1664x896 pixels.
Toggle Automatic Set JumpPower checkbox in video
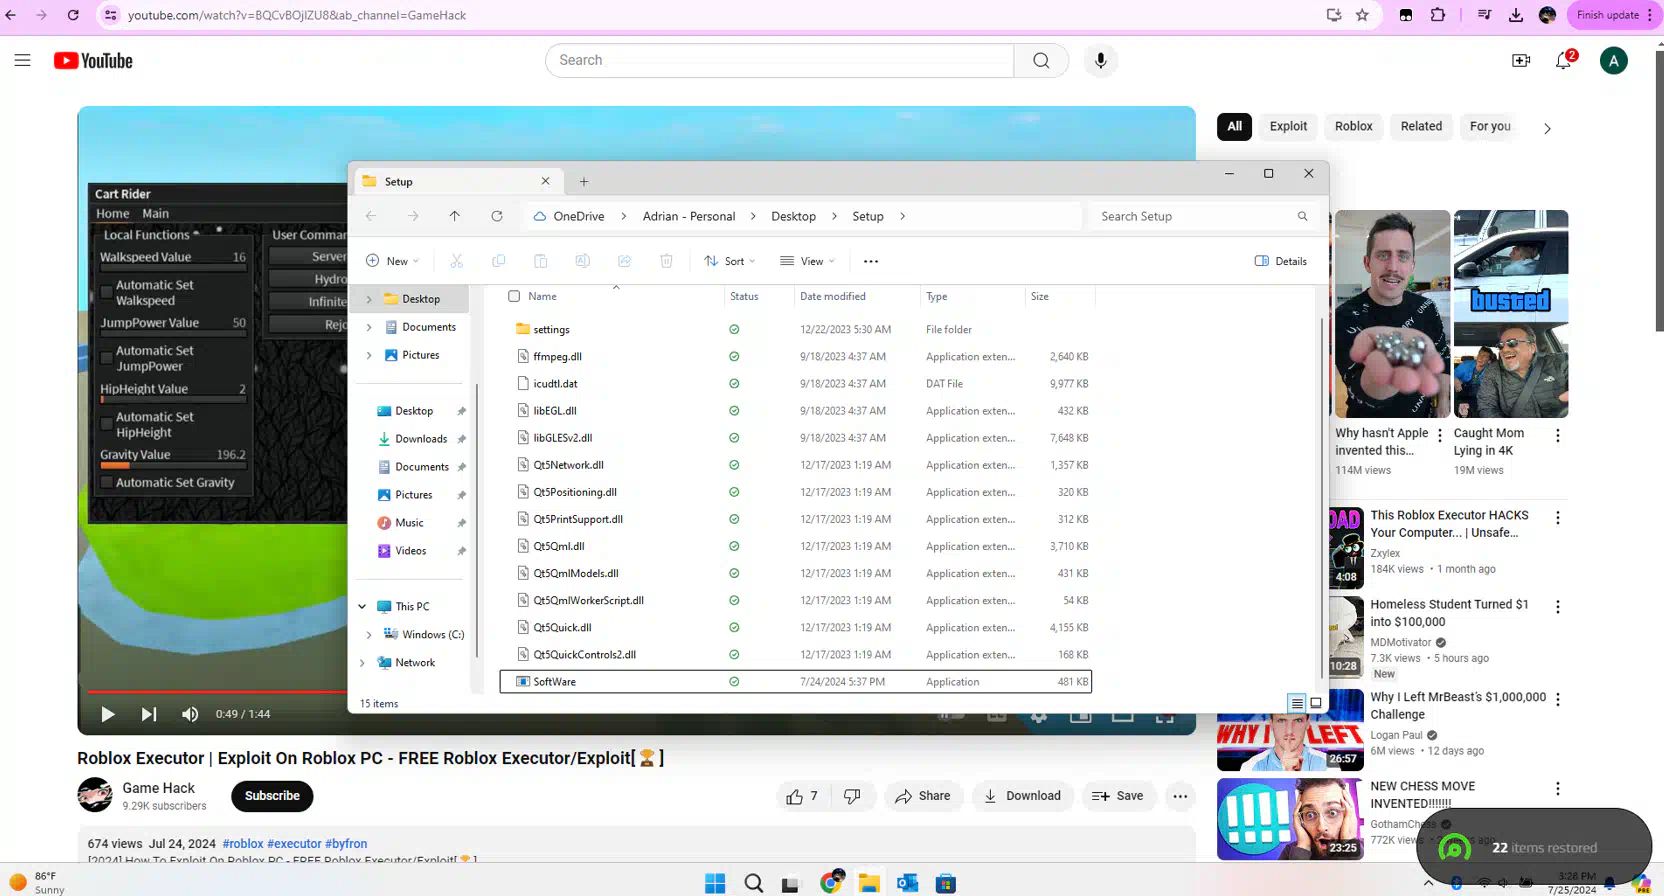pyautogui.click(x=106, y=358)
